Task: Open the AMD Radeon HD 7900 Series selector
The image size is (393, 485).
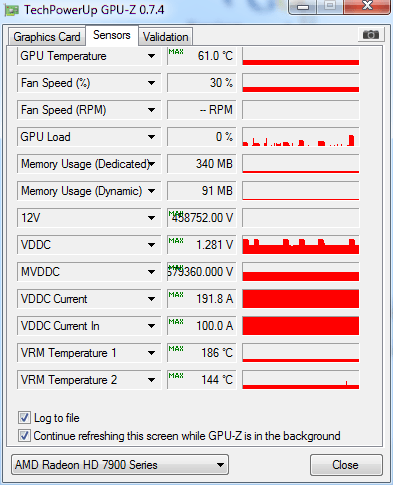Action: pyautogui.click(x=120, y=465)
